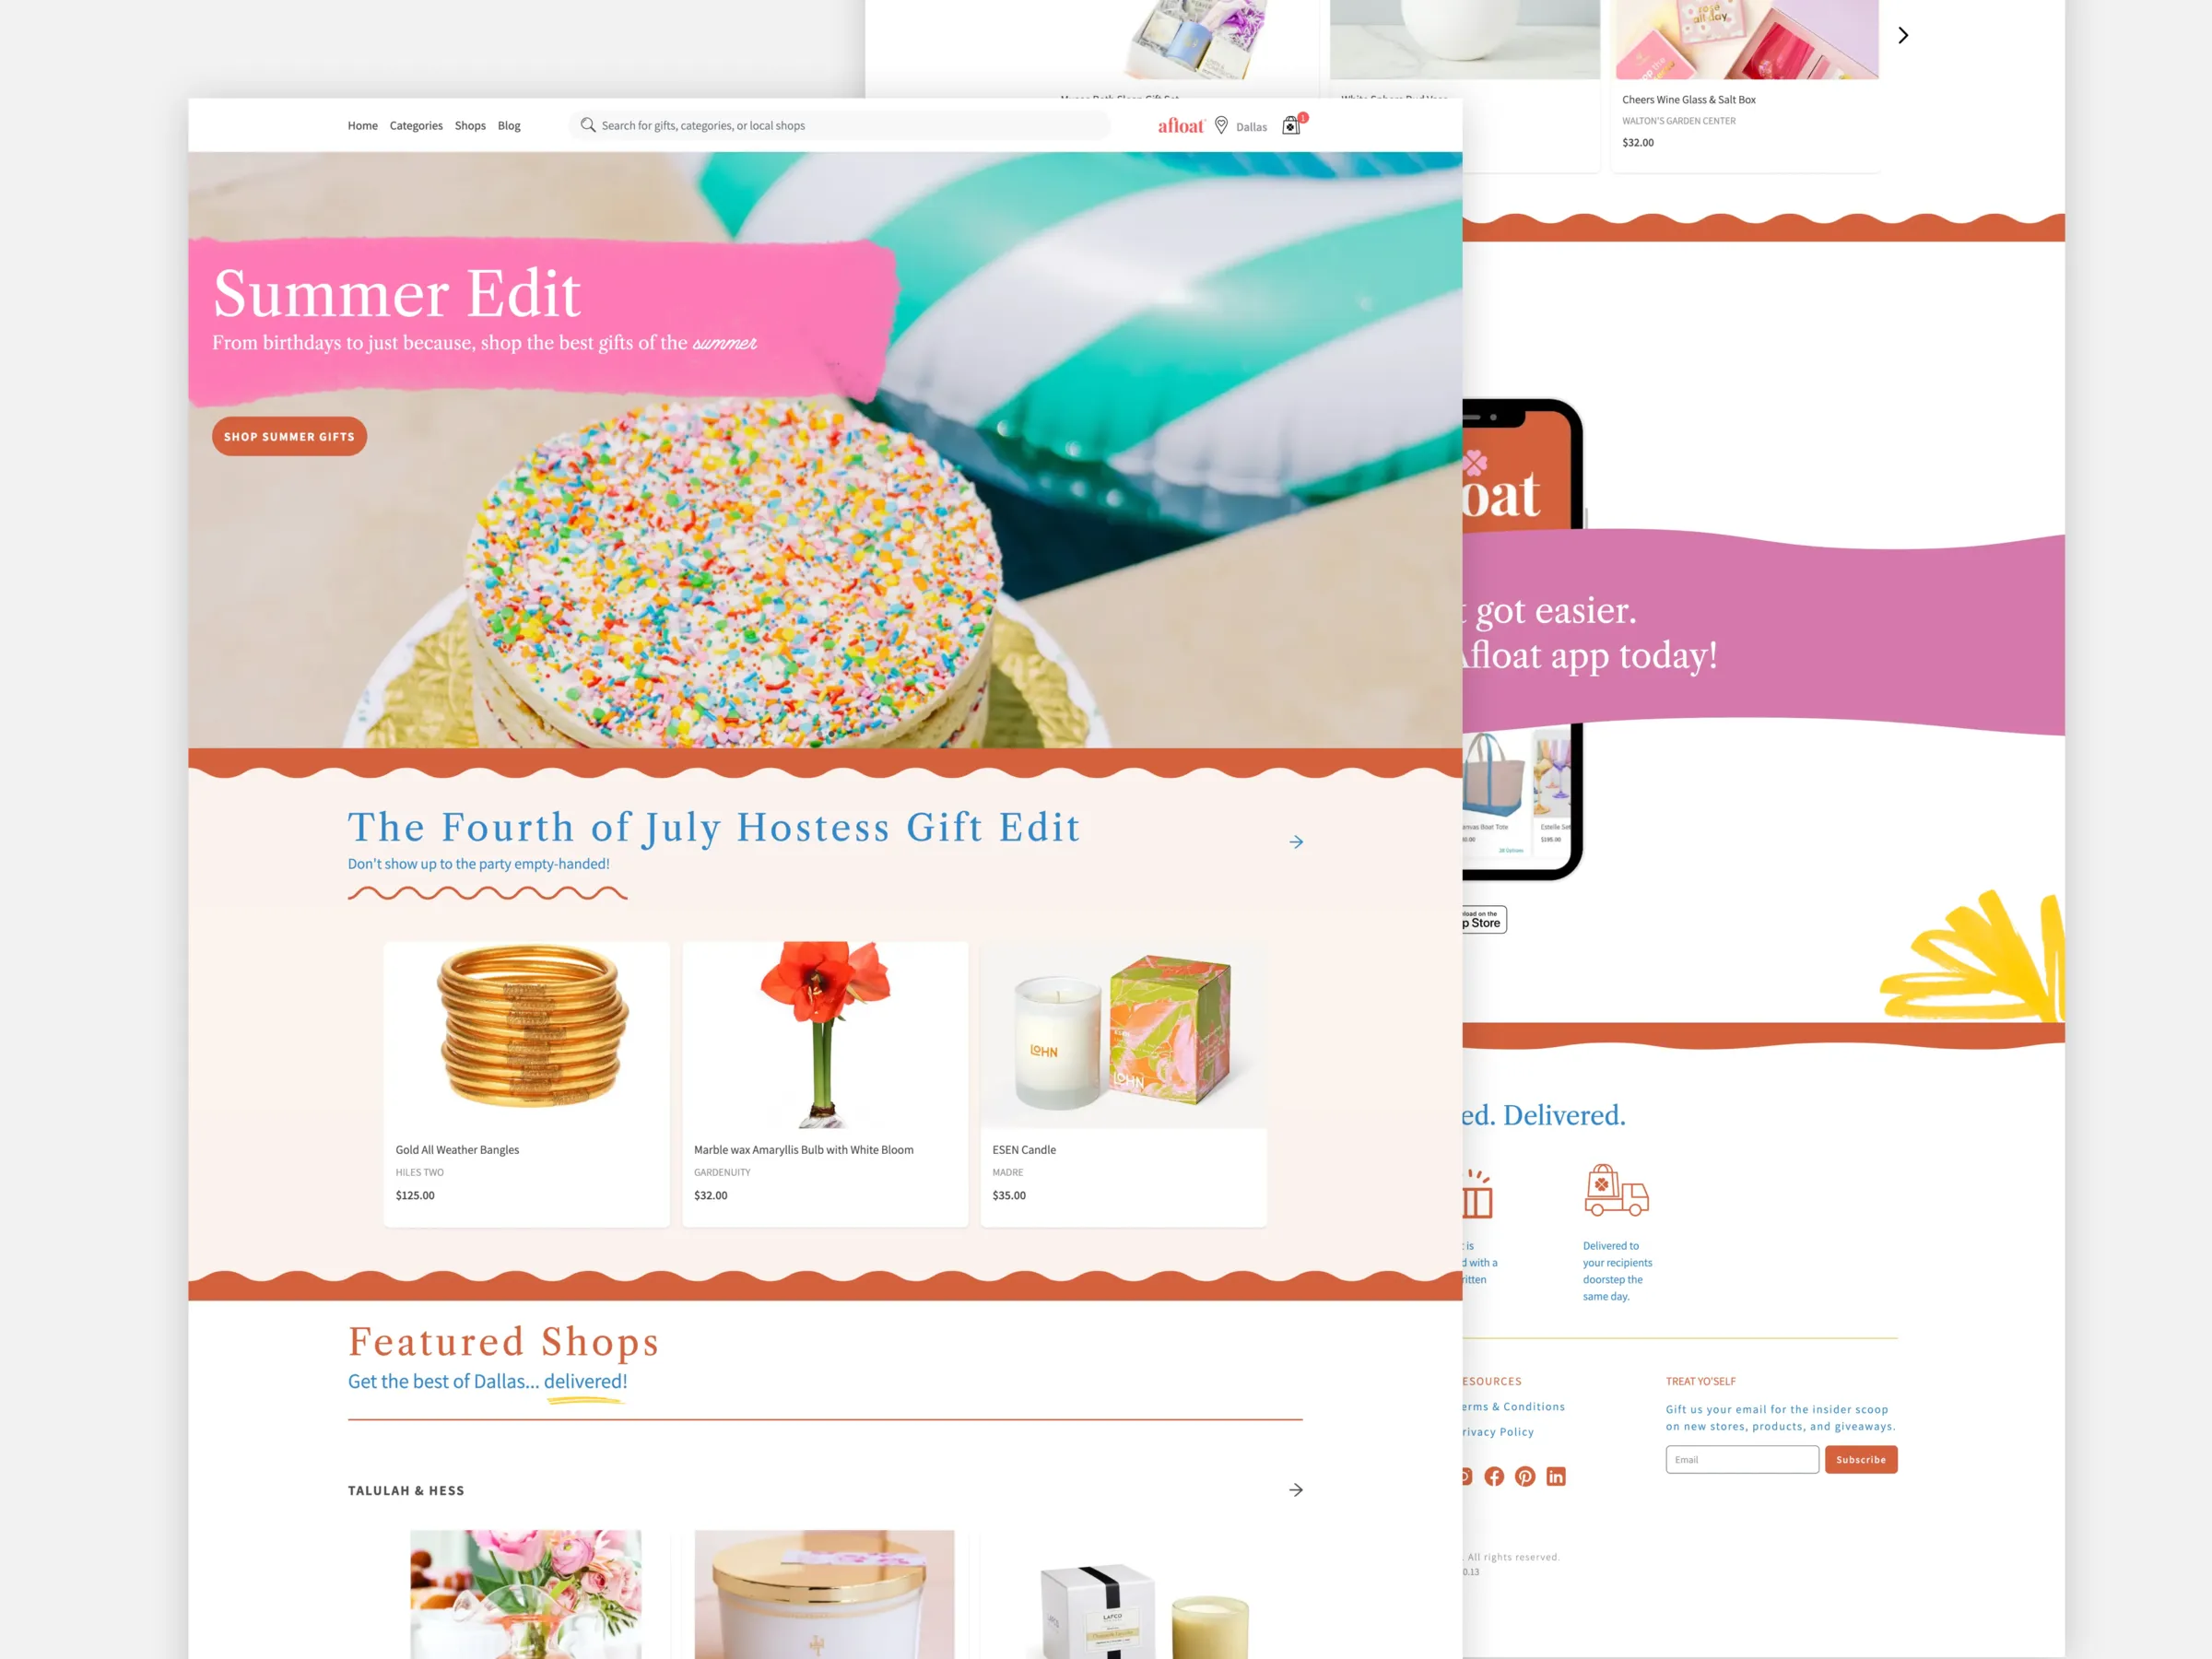Click Gold All Weather Bangles product link
This screenshot has width=2212, height=1659.
pyautogui.click(x=458, y=1148)
